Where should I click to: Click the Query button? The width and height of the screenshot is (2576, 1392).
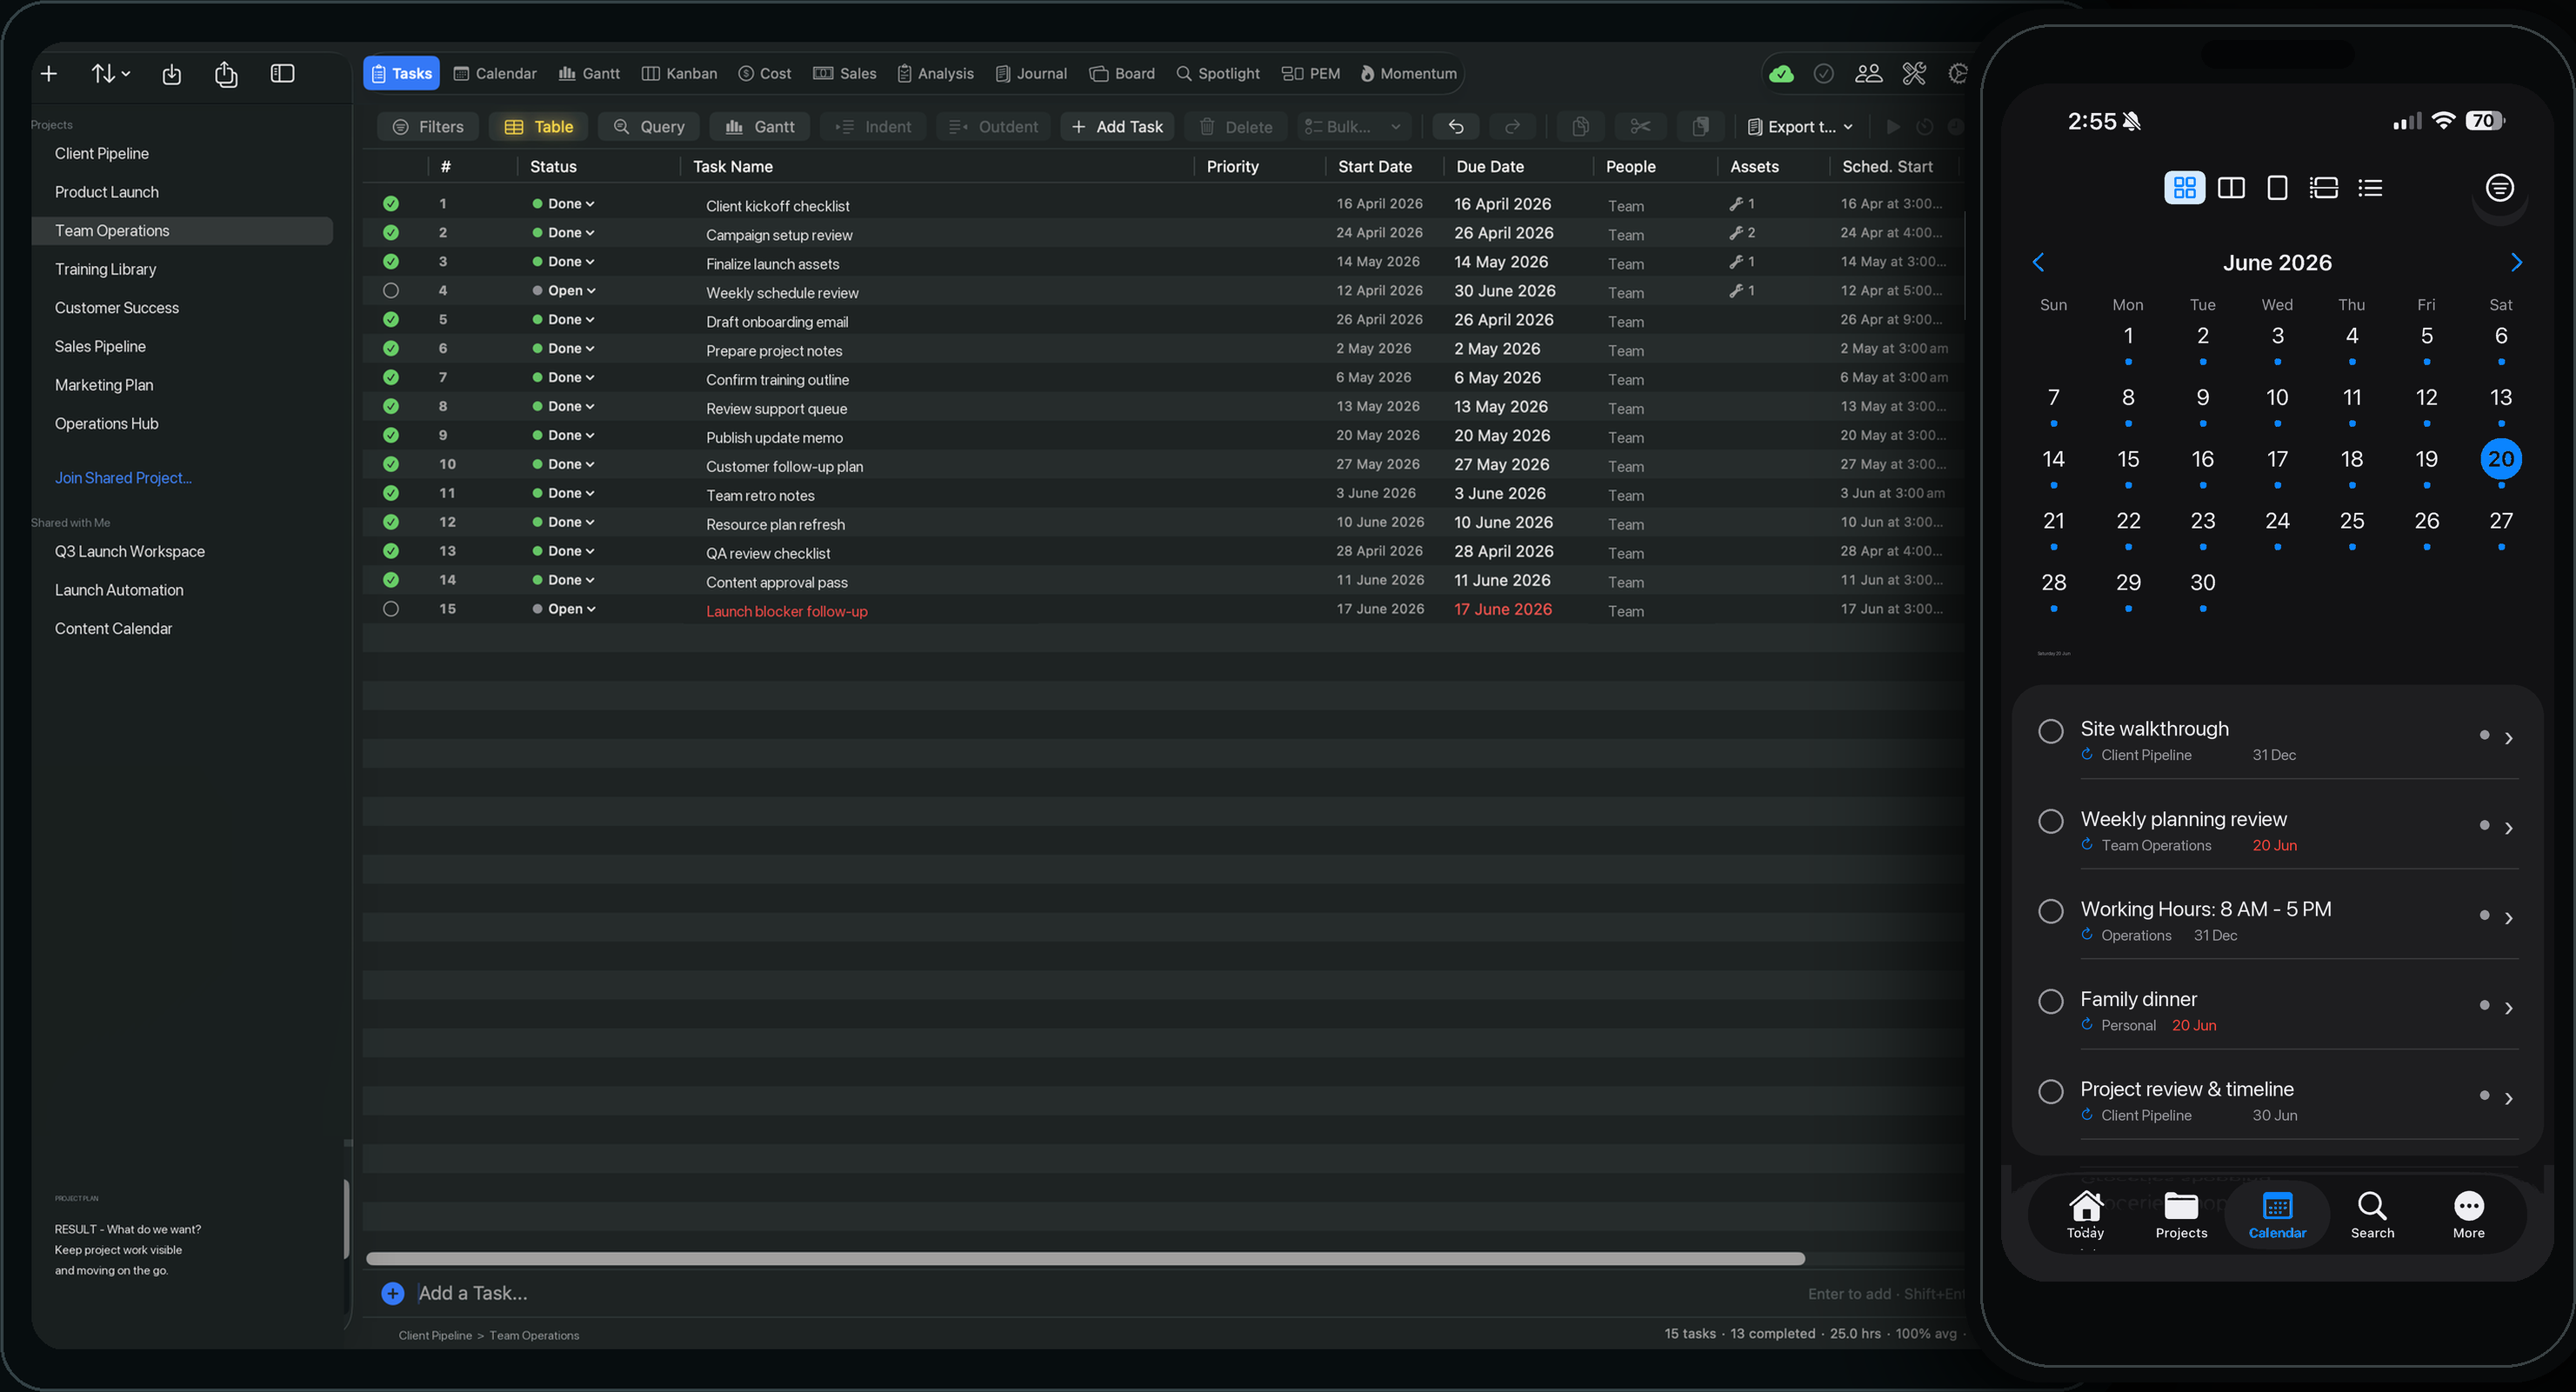tap(649, 127)
